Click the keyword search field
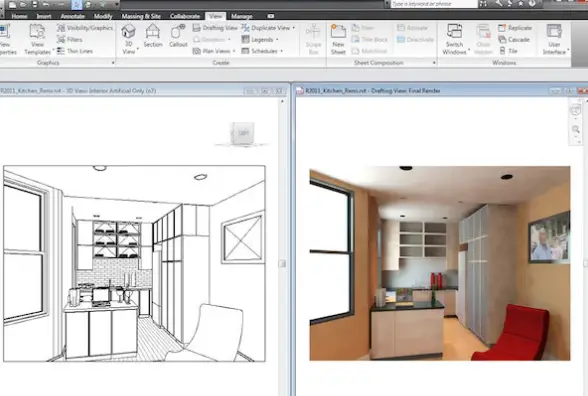This screenshot has height=396, width=588. (434, 4)
